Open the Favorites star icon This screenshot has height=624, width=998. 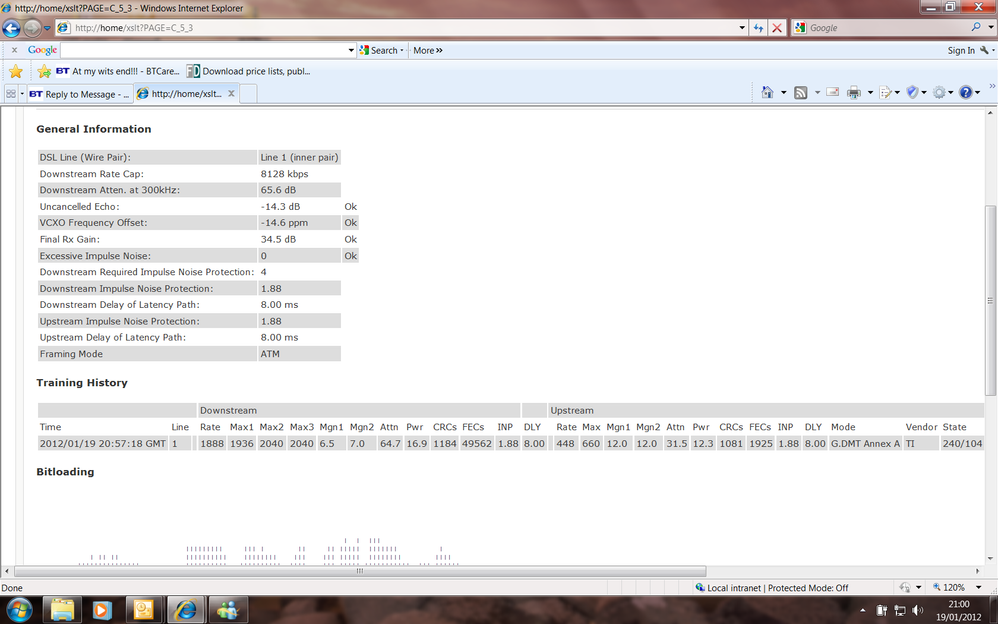point(16,71)
